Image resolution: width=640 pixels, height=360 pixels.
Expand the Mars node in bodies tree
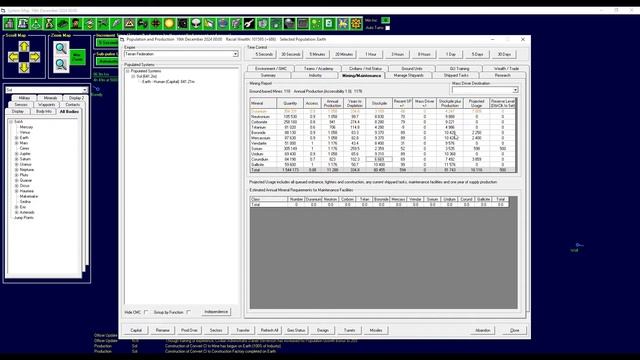[x=16, y=143]
